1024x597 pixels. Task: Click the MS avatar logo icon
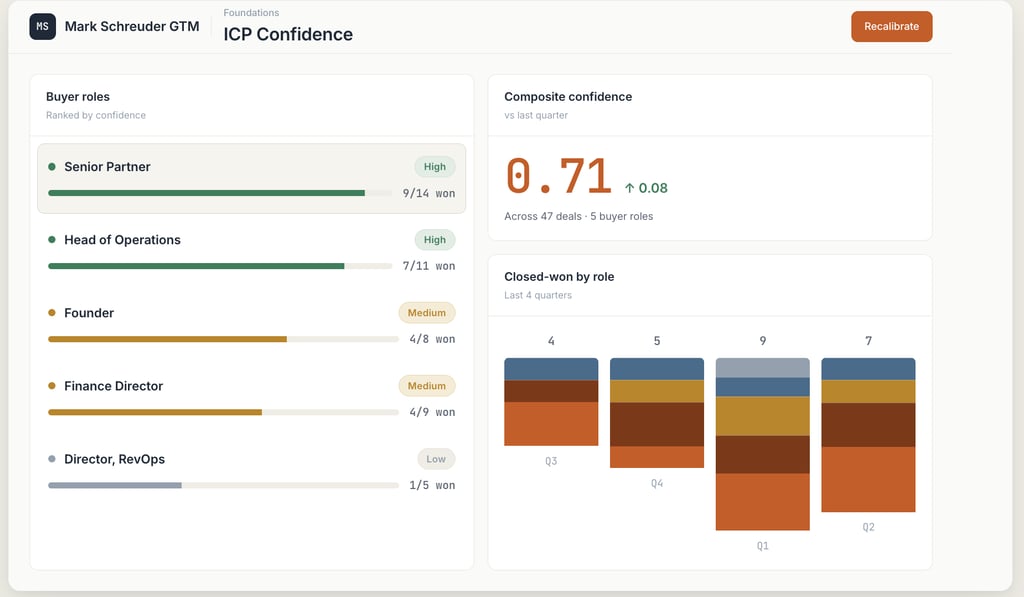(43, 27)
